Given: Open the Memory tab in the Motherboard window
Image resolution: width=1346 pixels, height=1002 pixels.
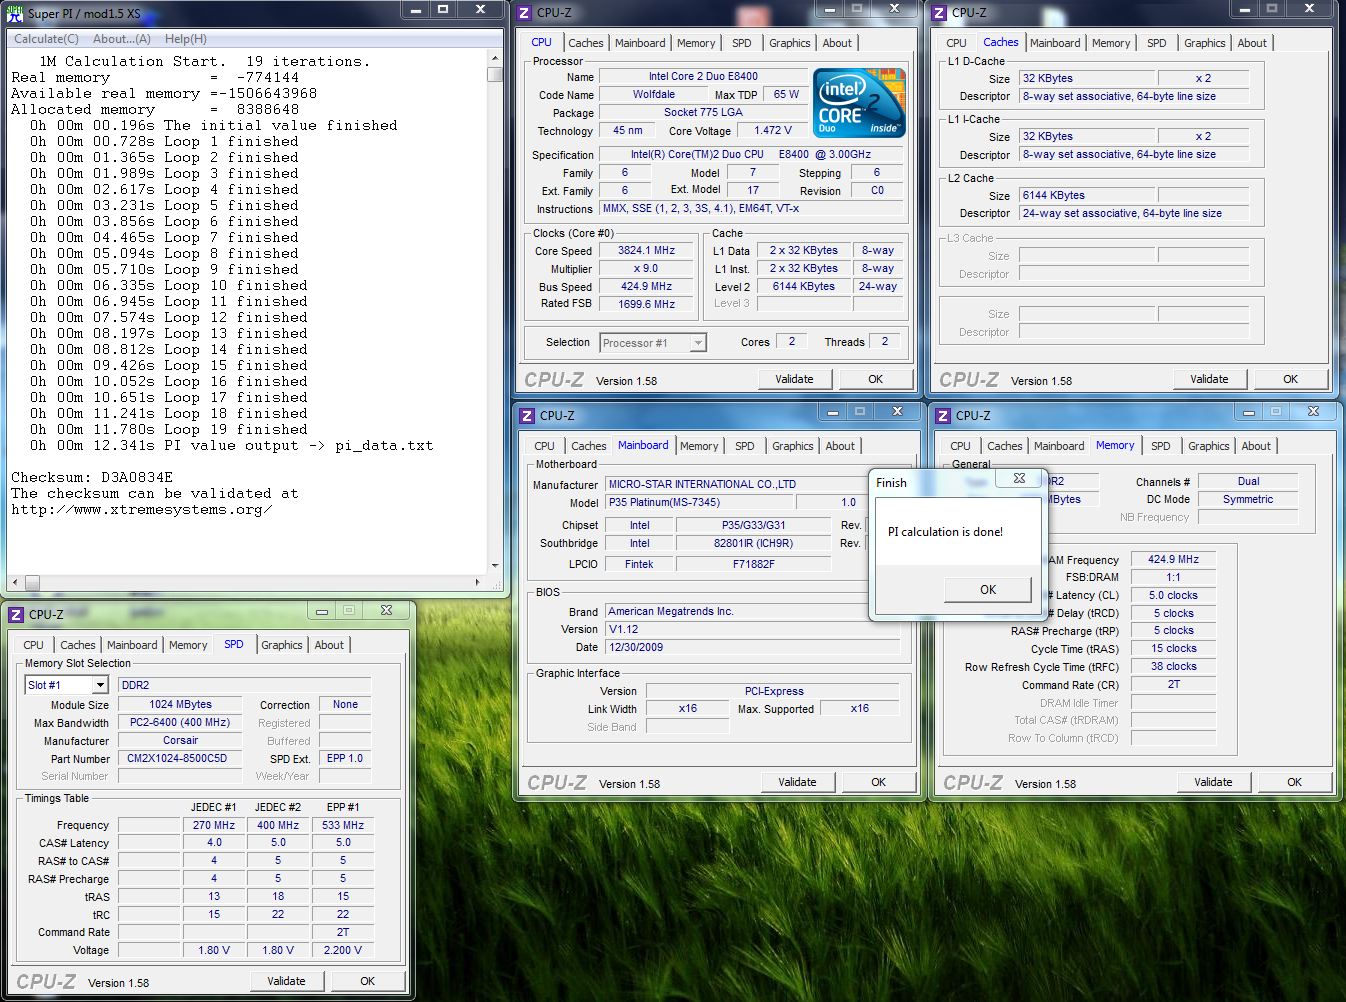Looking at the screenshot, I should point(699,446).
